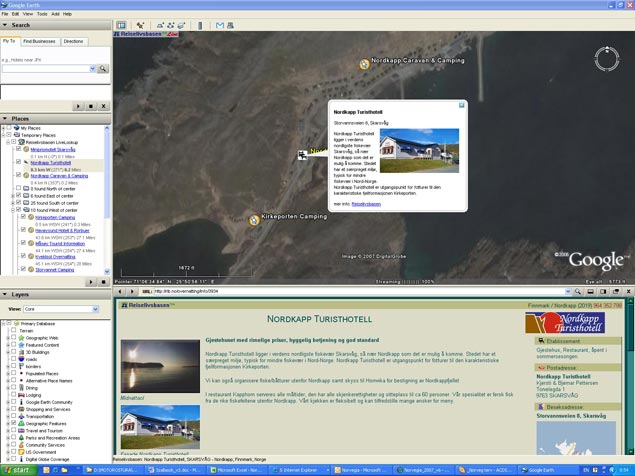Viewport: 635px width, 476px height.
Task: Click the magnifier icon right of URL bar
Action: pos(578,291)
